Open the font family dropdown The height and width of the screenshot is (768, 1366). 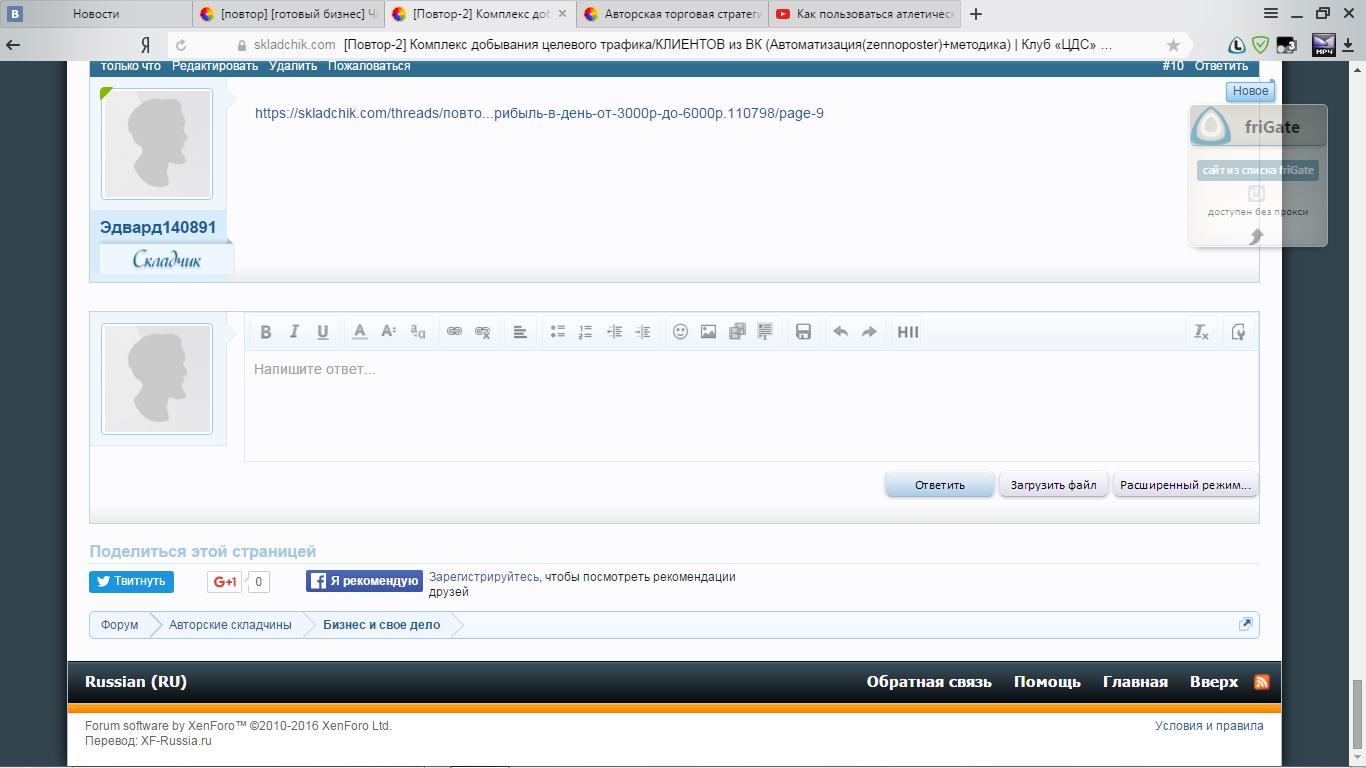[418, 332]
